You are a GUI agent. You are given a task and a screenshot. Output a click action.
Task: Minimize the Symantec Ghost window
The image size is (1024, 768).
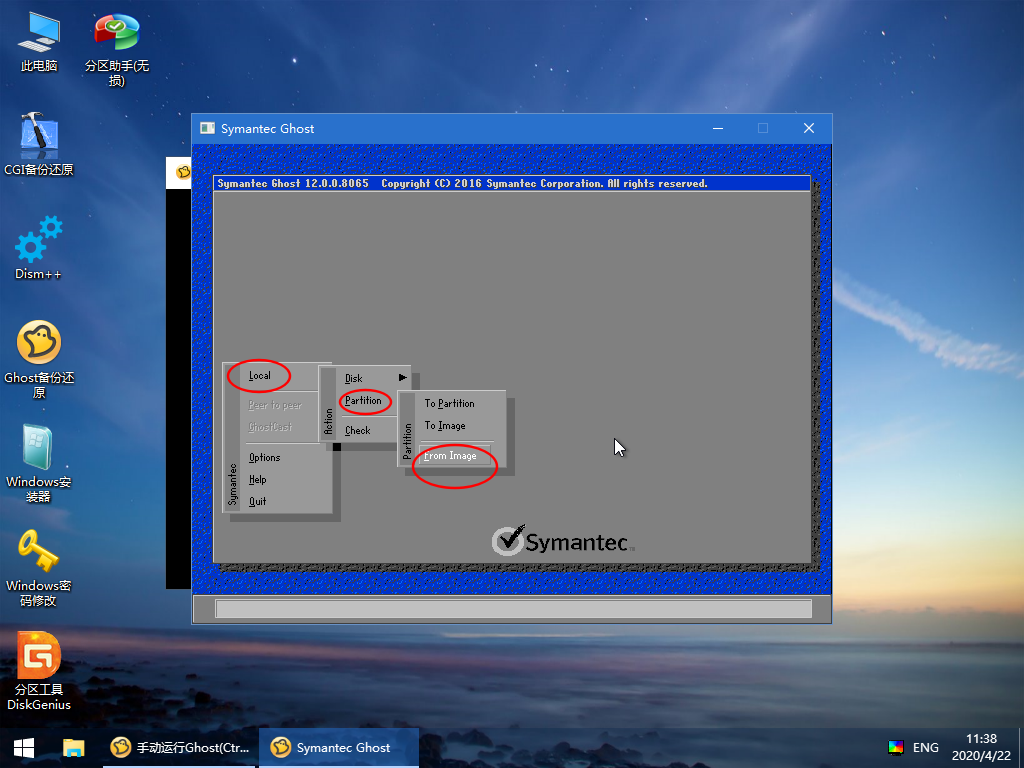(718, 128)
